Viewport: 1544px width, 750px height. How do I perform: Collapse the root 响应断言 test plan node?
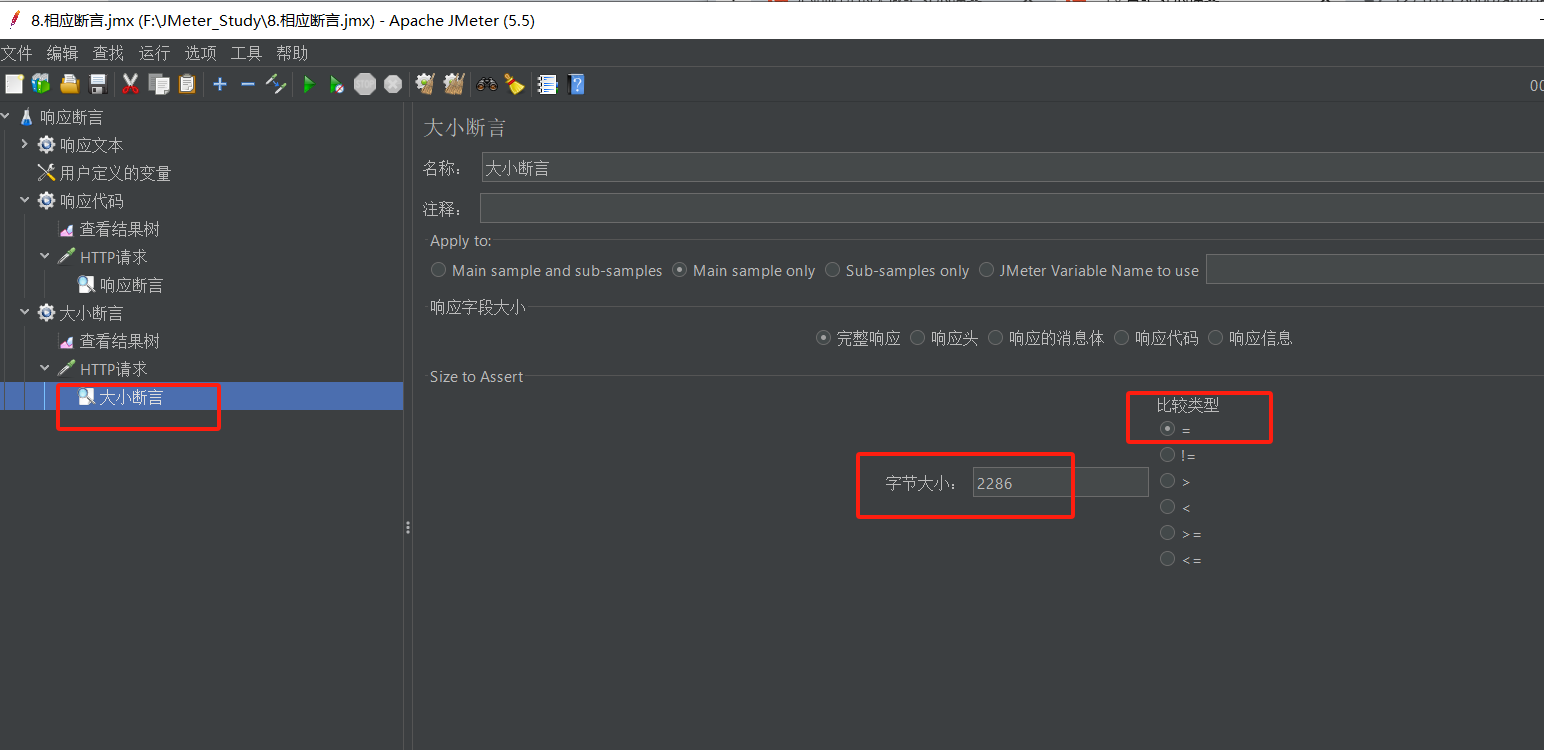(x=5, y=117)
